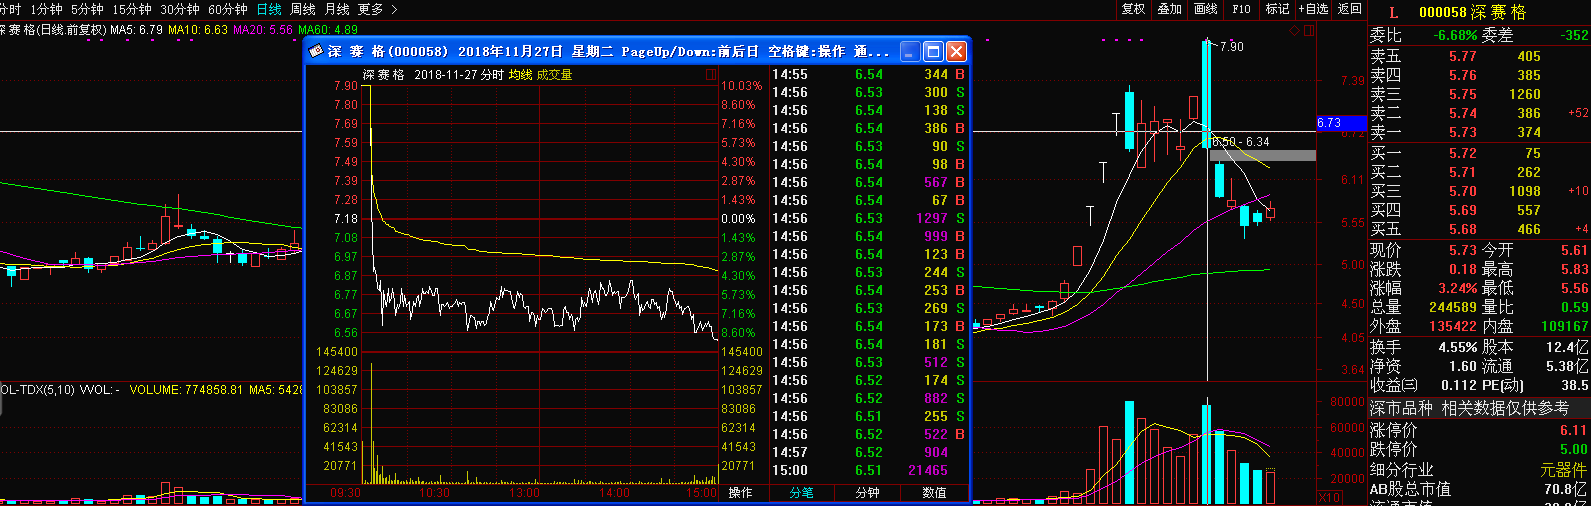Expand the 更多 periods chevron

pos(394,9)
